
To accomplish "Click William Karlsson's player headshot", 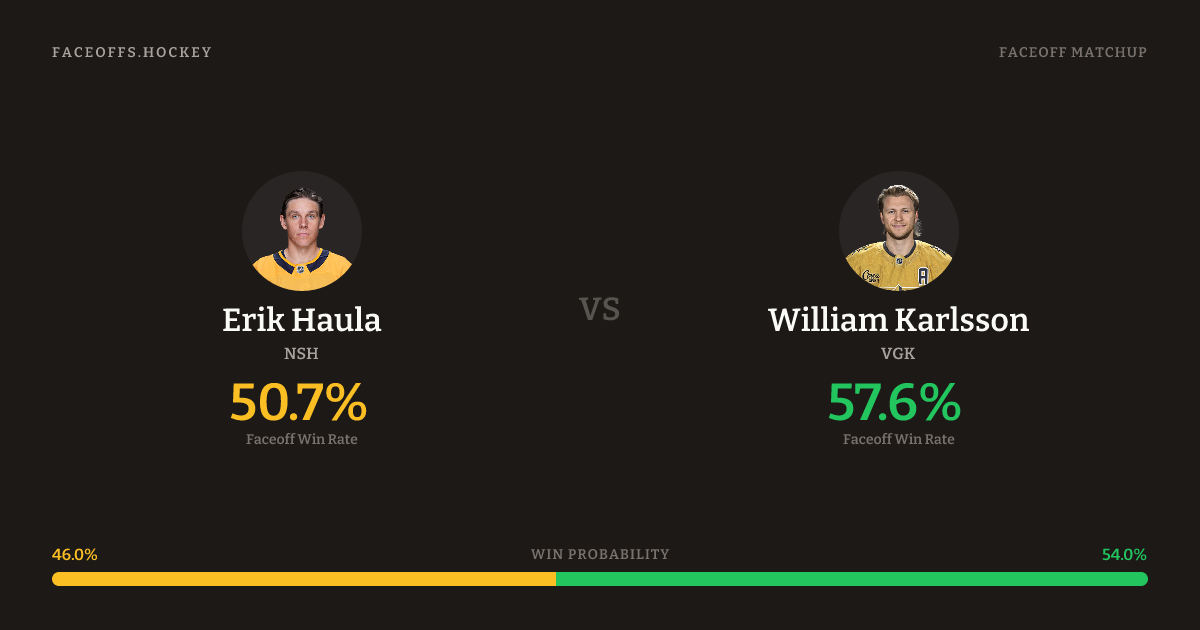I will click(x=898, y=231).
